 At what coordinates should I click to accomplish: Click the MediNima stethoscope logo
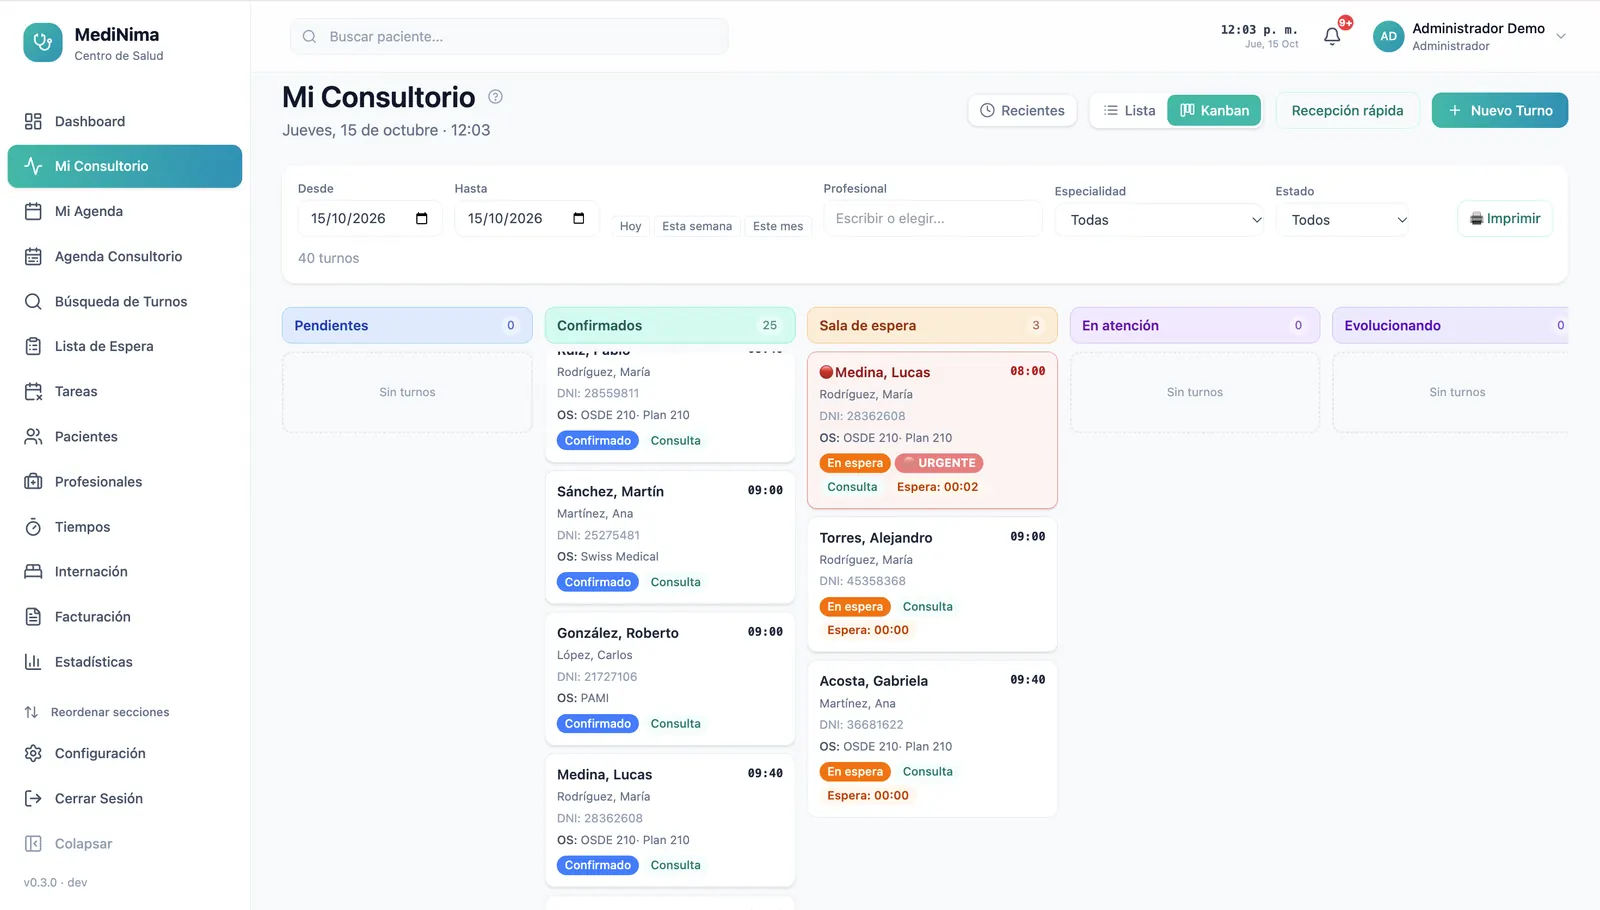tap(43, 43)
